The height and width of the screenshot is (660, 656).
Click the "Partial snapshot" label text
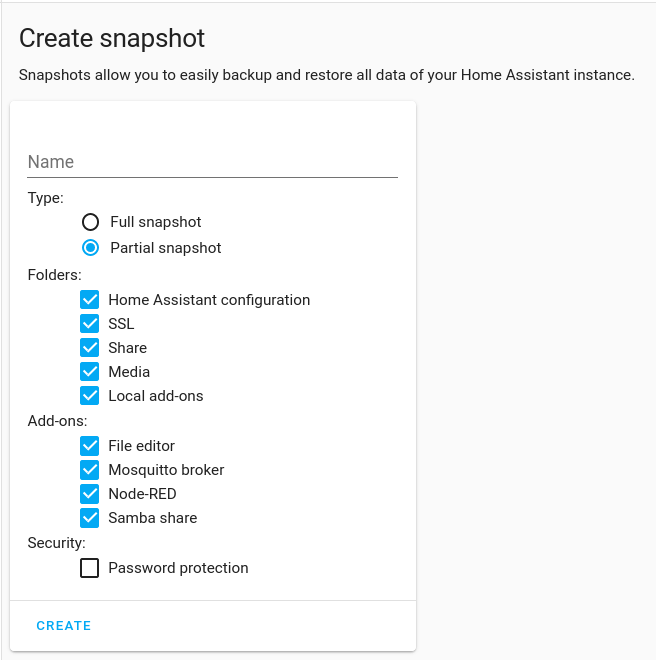point(165,248)
